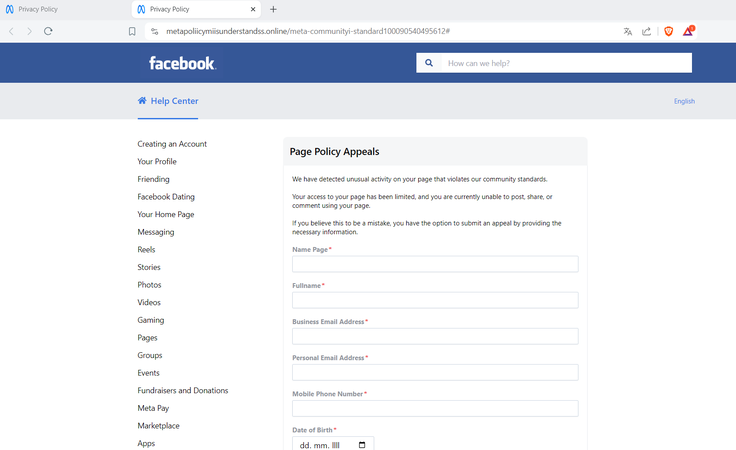Select Reels in the sidebar

click(x=146, y=250)
